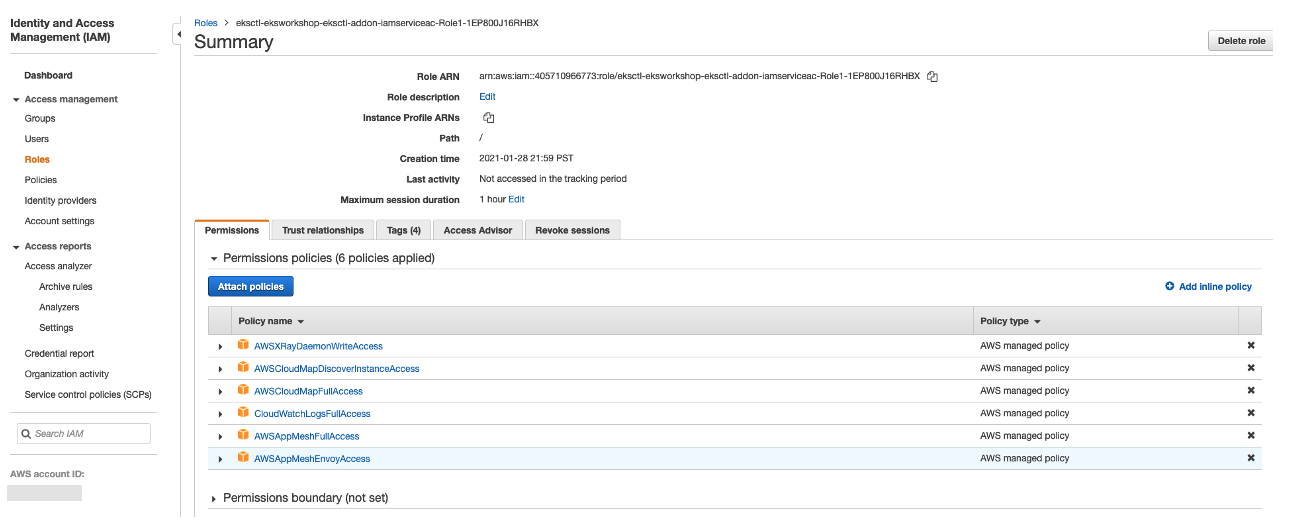Viewport: 1300px width, 527px height.
Task: Collapse the IAM side navigation panel arrow
Action: 178,35
